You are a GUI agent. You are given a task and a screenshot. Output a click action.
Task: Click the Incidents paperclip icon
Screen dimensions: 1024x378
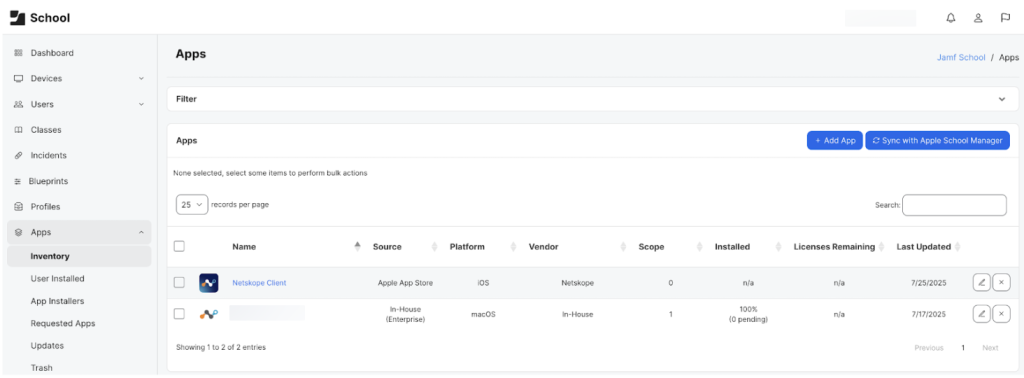click(x=18, y=155)
